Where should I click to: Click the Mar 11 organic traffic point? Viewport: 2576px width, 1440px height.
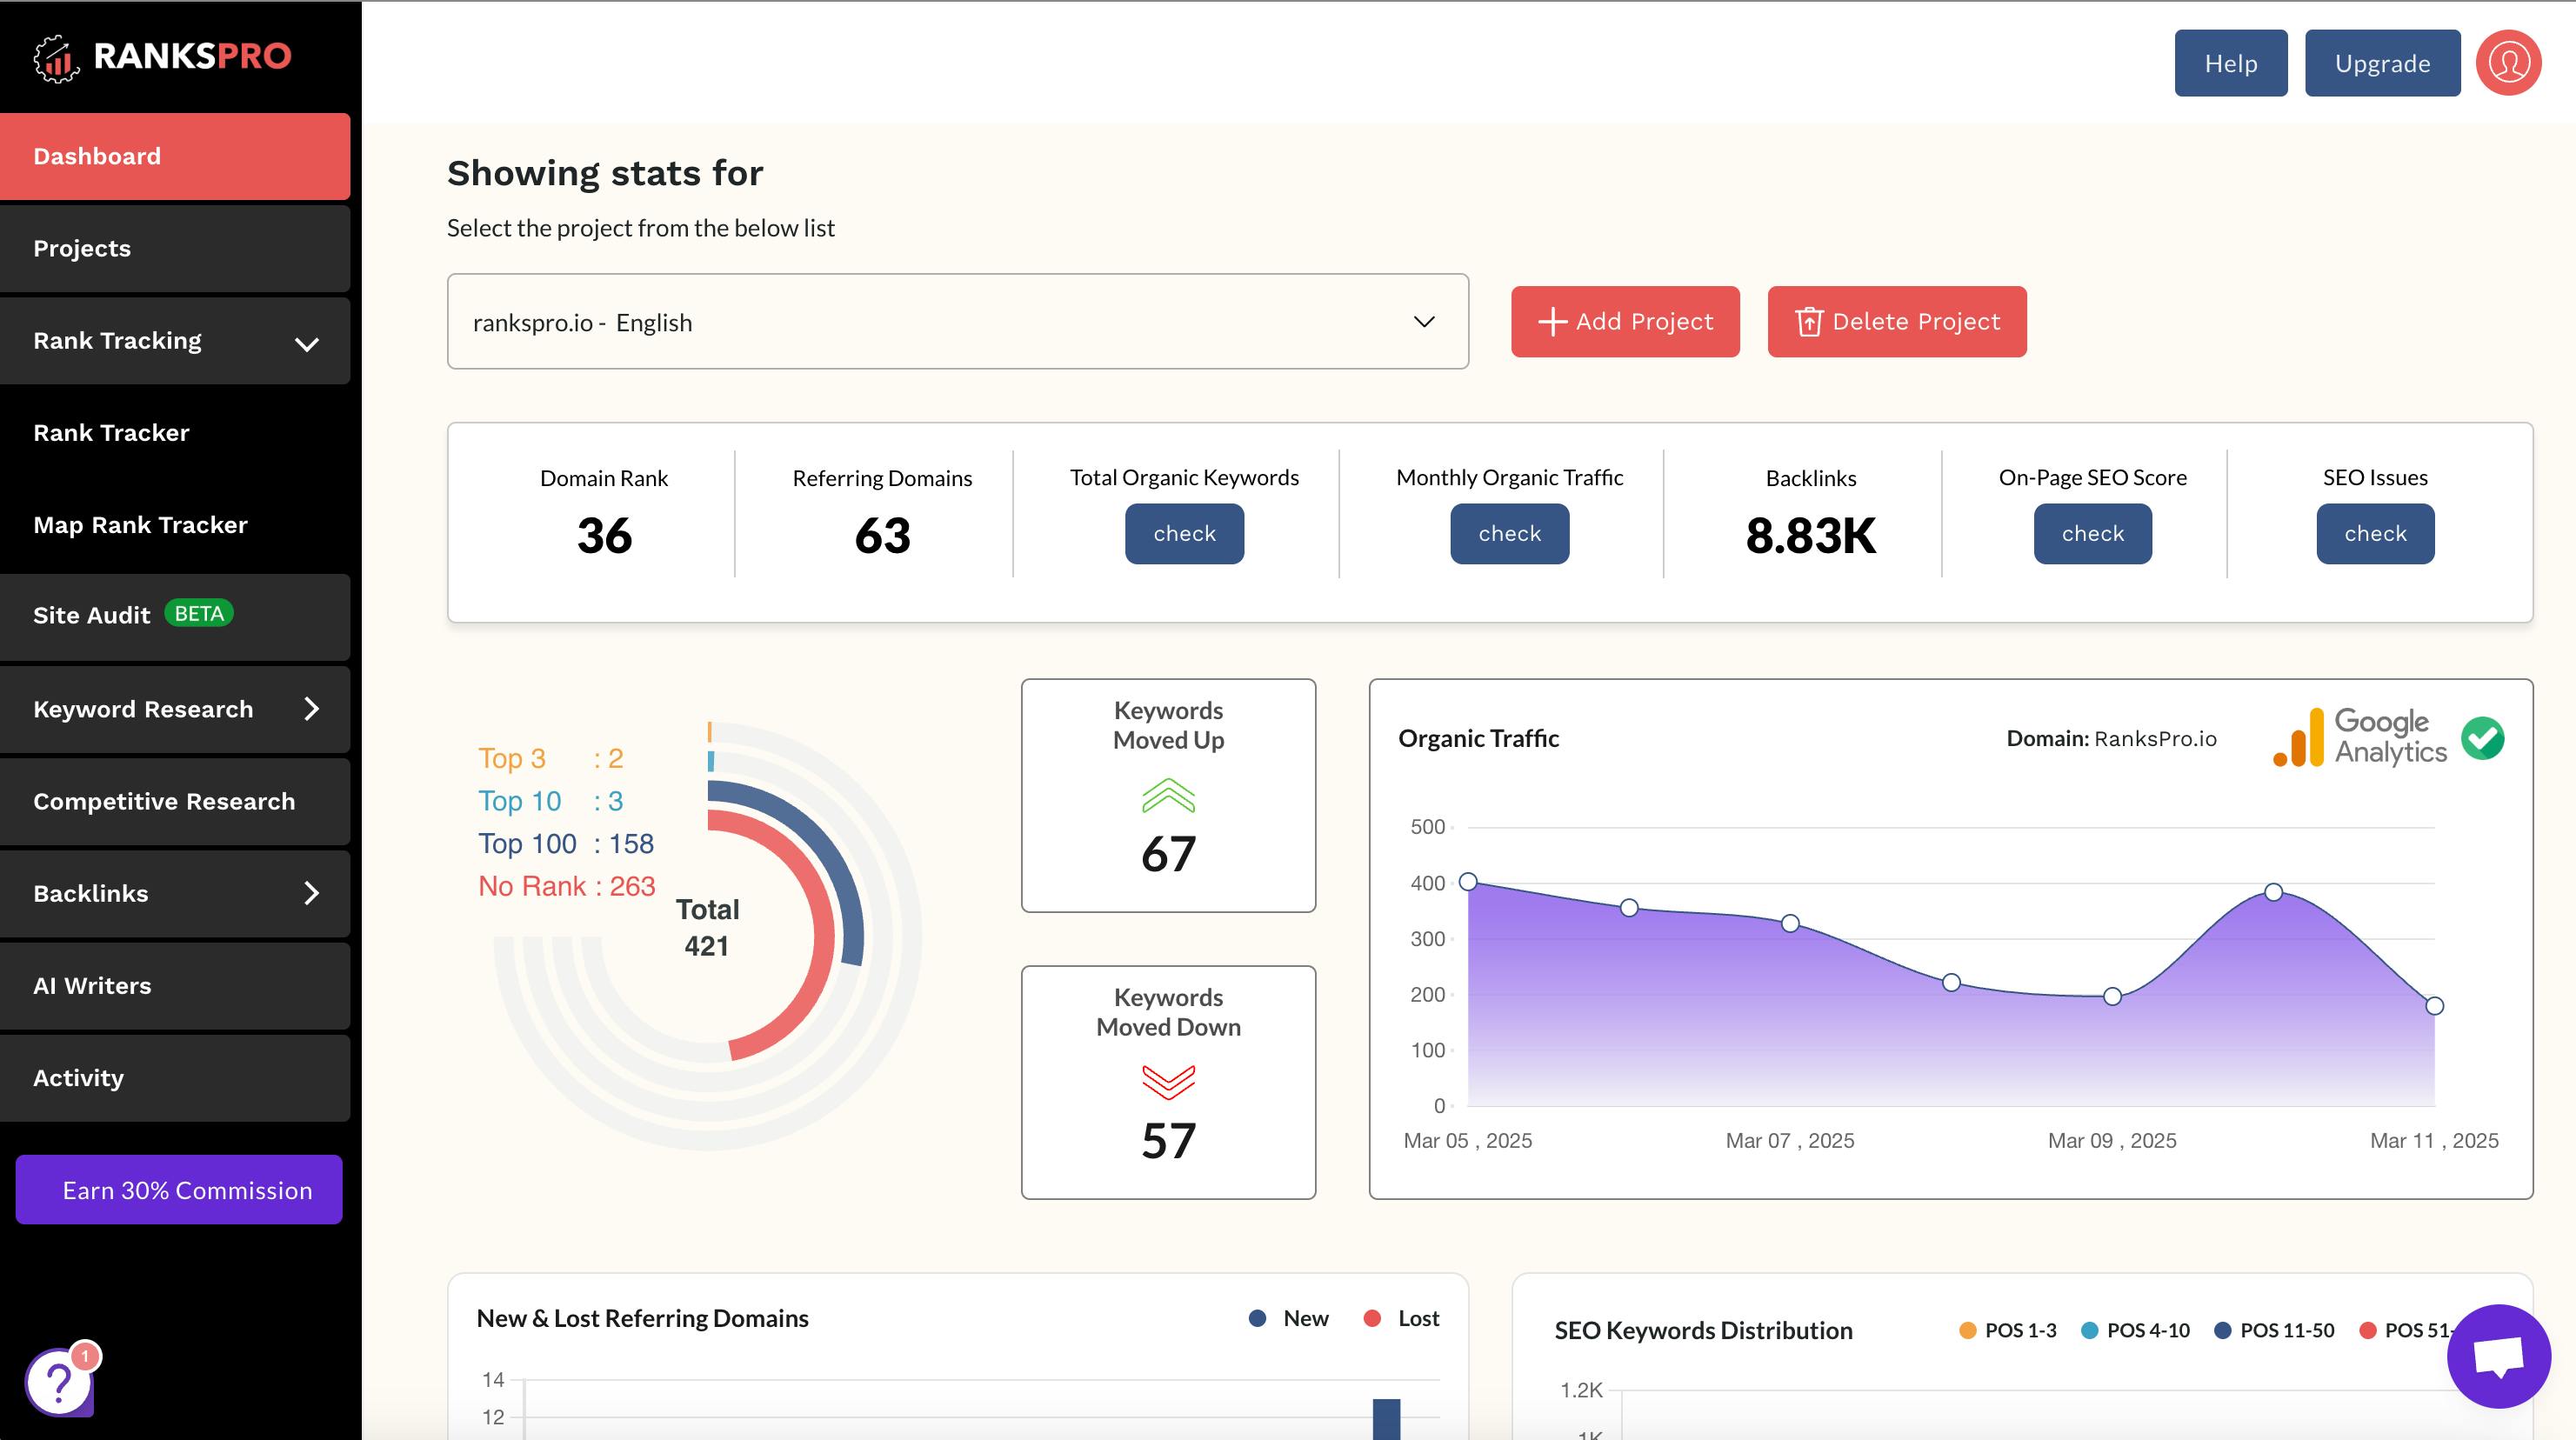coord(2435,1006)
